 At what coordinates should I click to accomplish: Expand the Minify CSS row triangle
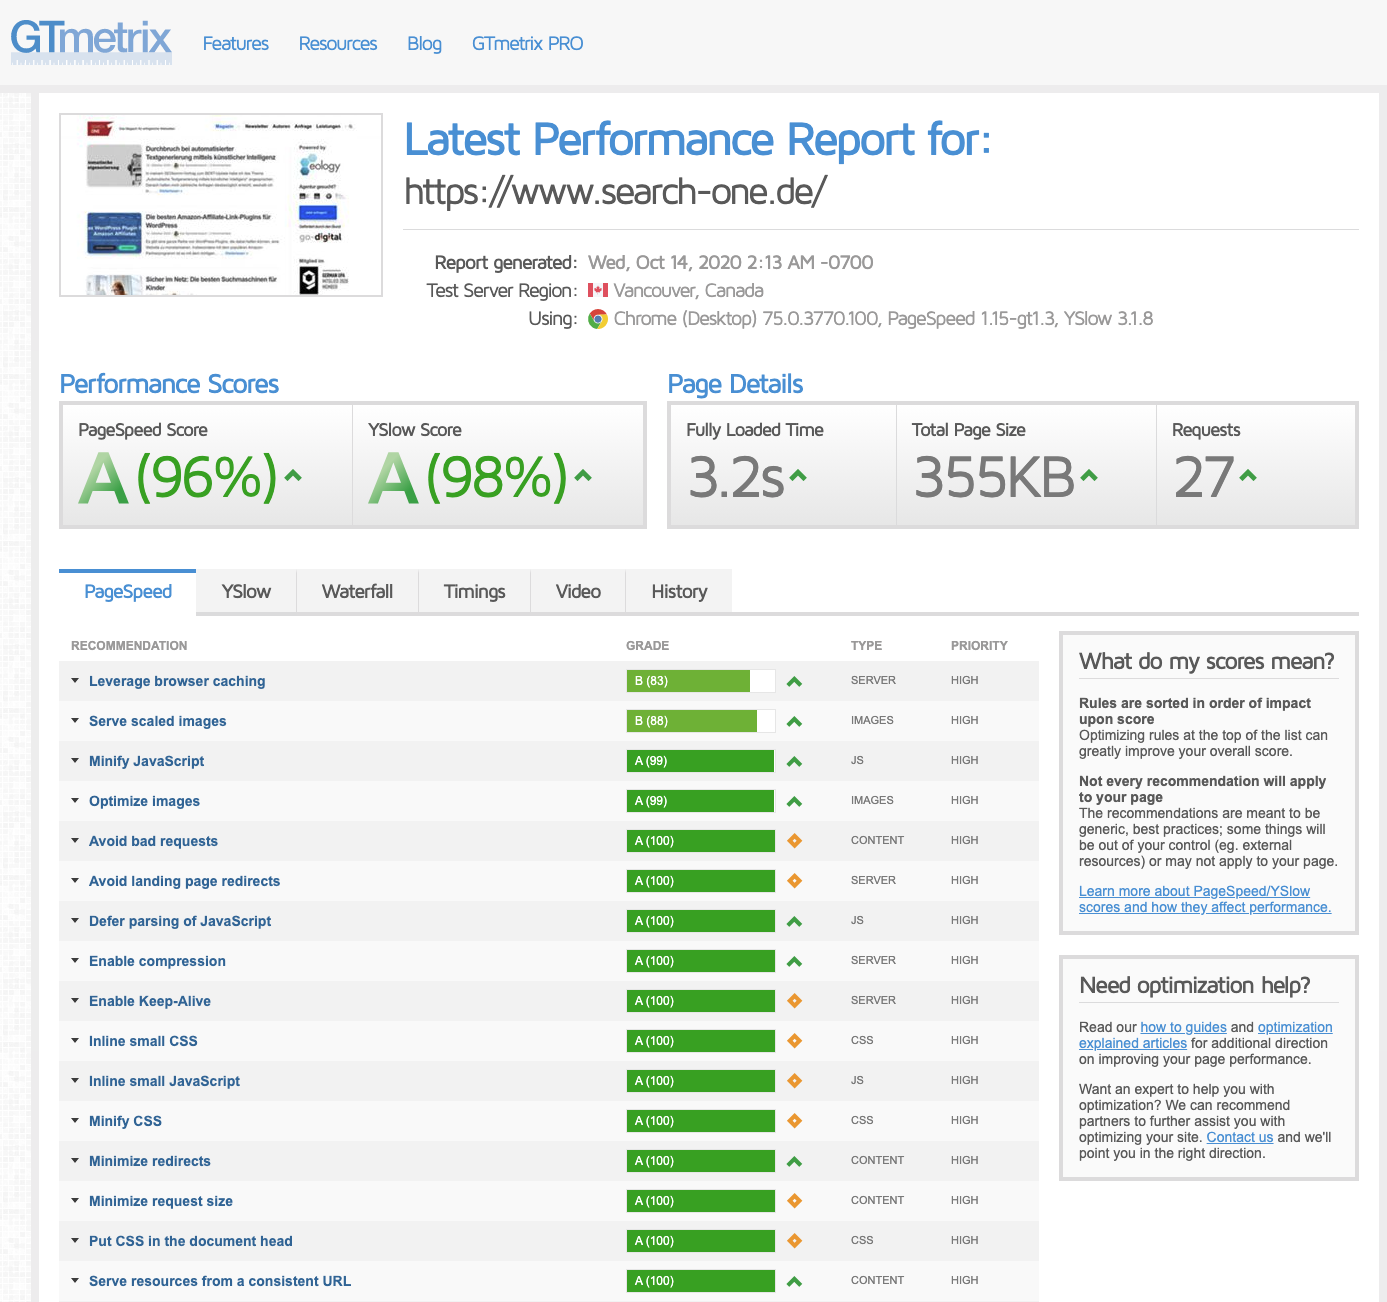[x=75, y=1120]
